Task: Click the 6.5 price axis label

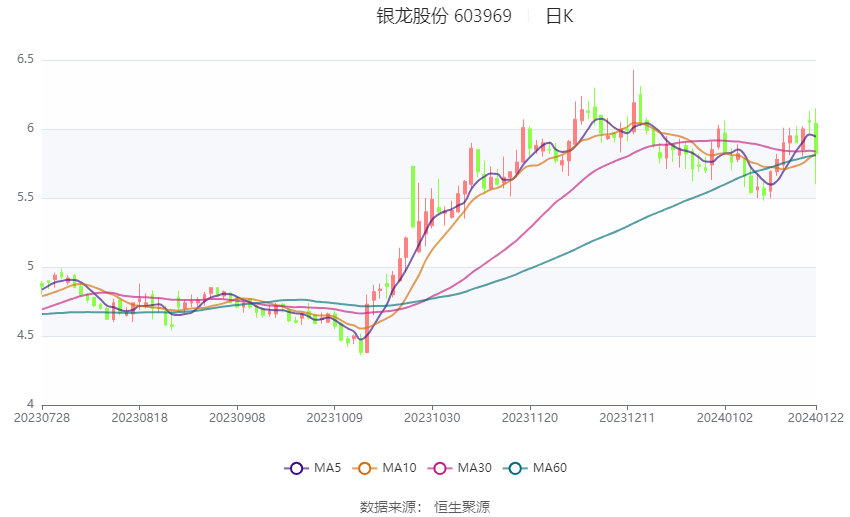Action: click(25, 59)
